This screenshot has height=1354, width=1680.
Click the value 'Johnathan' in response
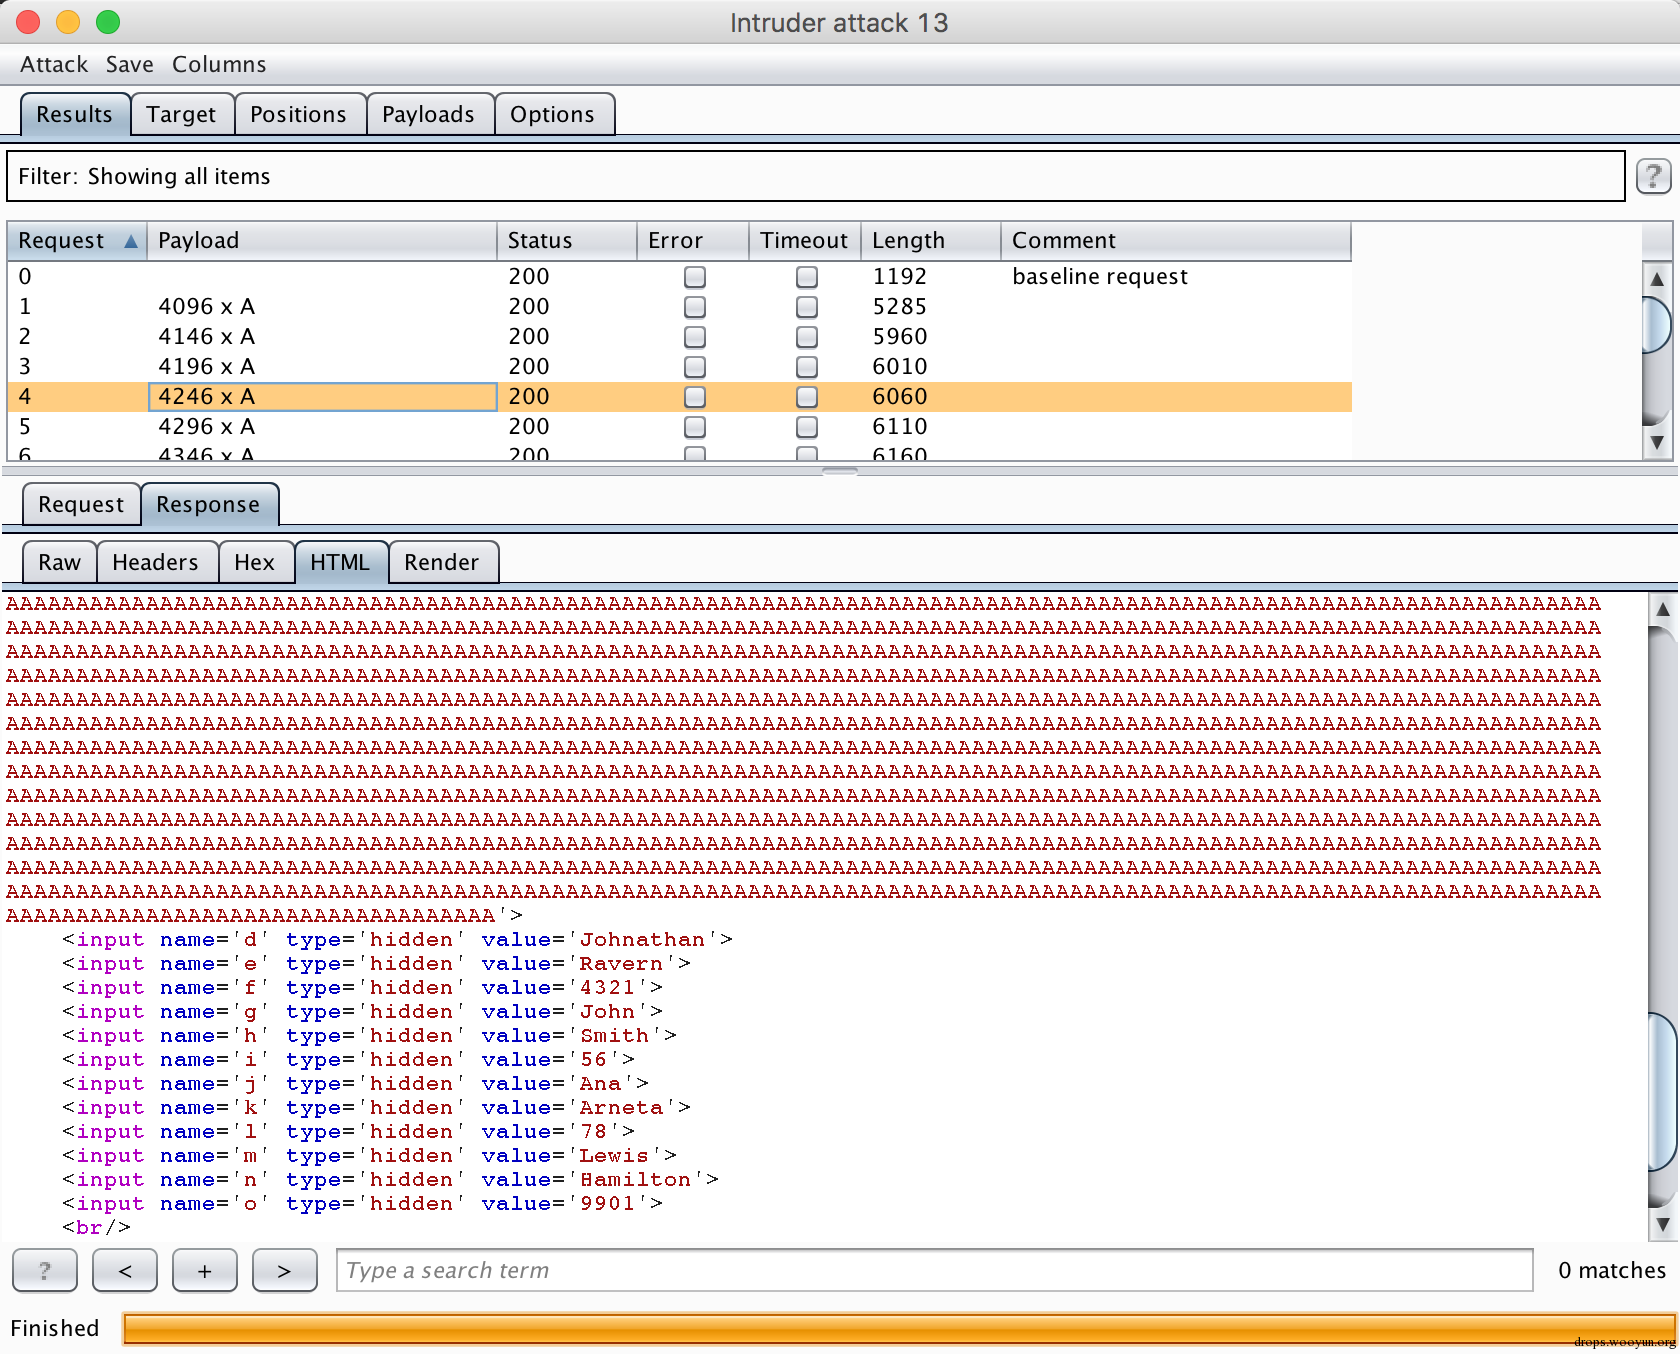click(642, 940)
